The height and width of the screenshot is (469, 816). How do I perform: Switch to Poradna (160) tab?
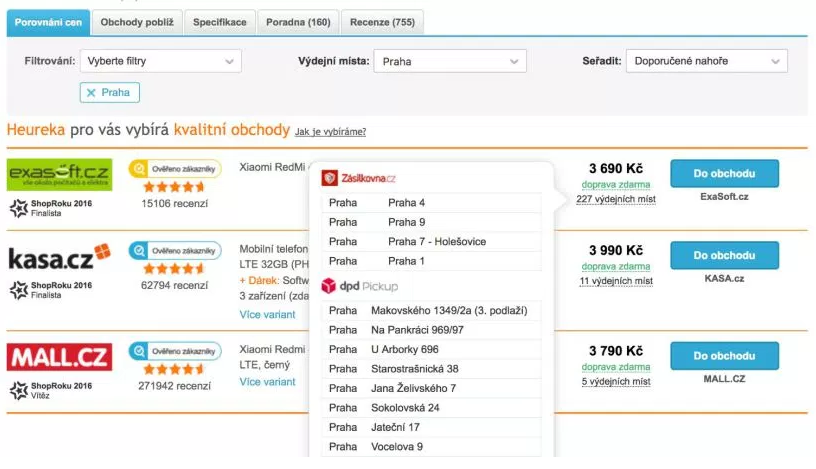(x=298, y=22)
